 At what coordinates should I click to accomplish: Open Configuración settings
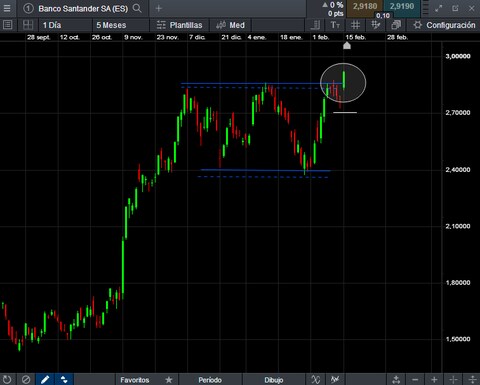coord(444,25)
